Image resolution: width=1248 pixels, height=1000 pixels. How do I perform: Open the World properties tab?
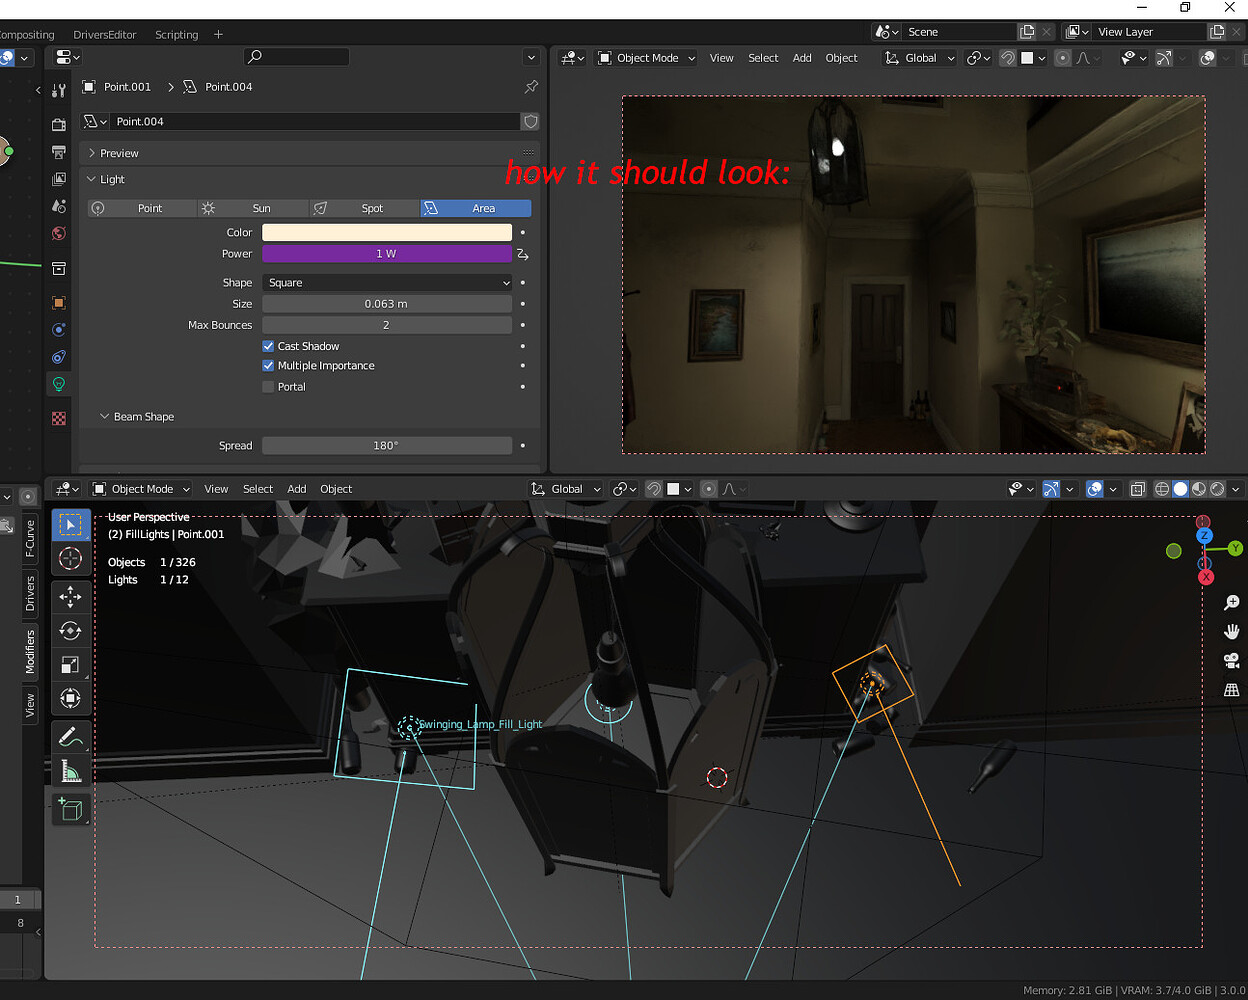[x=59, y=234]
